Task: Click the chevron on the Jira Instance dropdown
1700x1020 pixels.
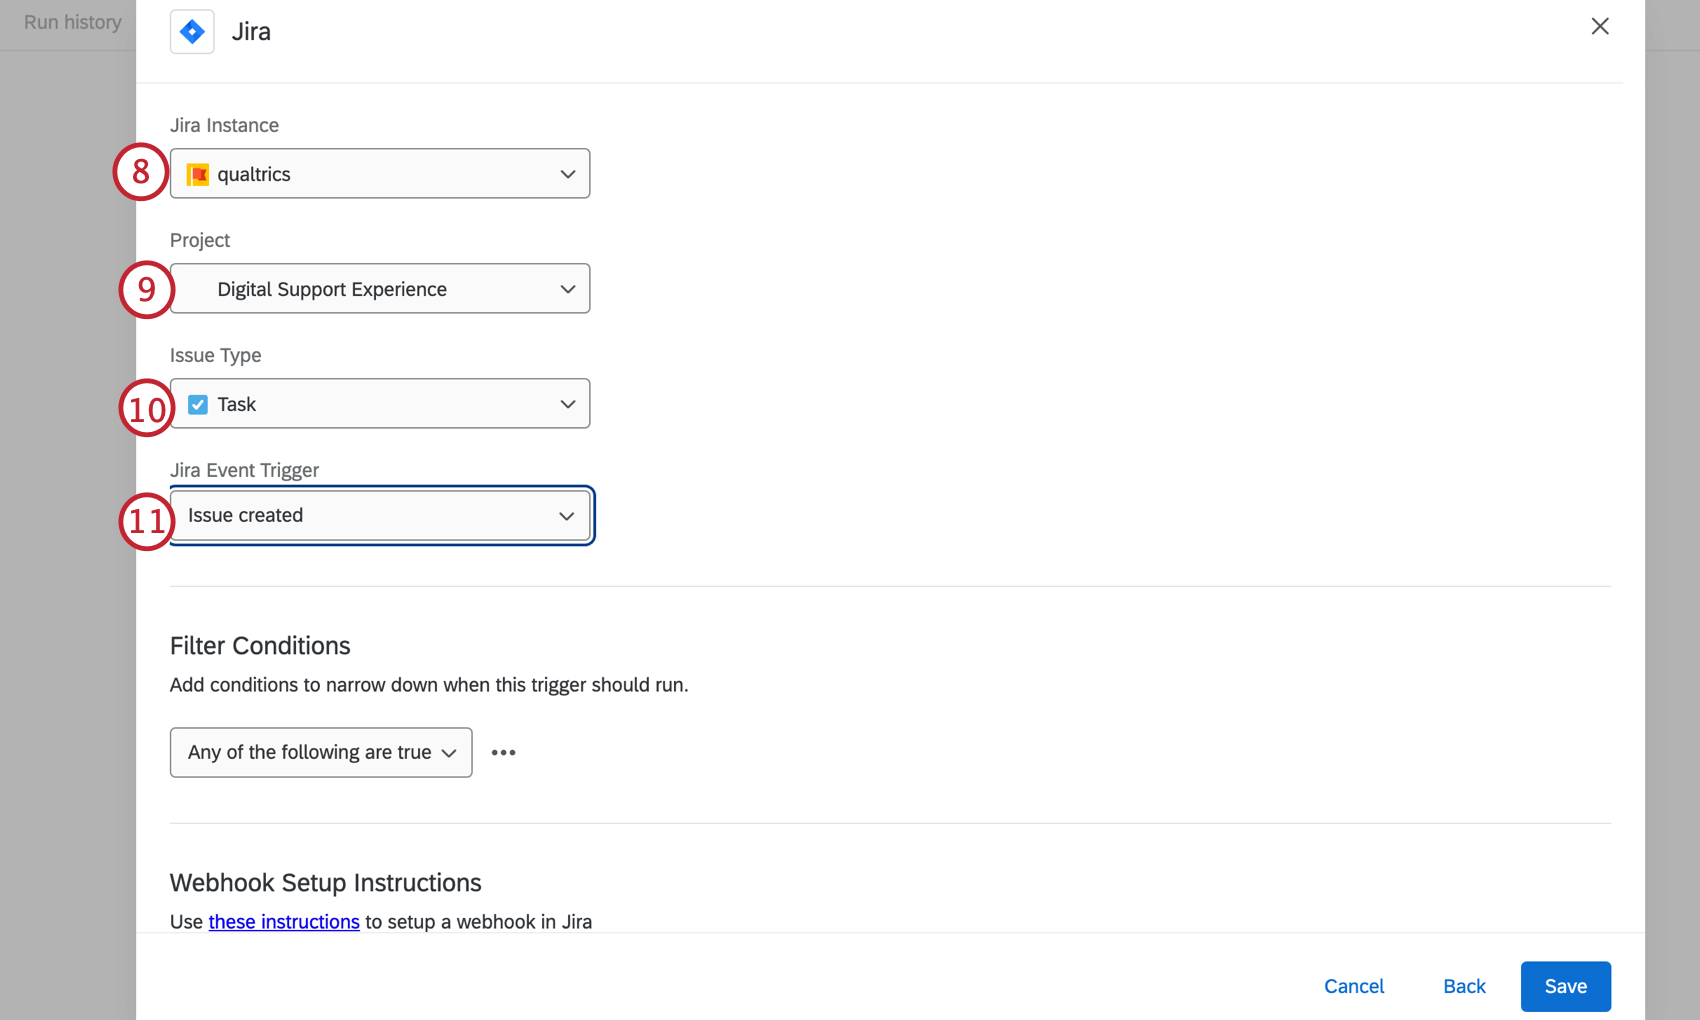Action: point(568,173)
